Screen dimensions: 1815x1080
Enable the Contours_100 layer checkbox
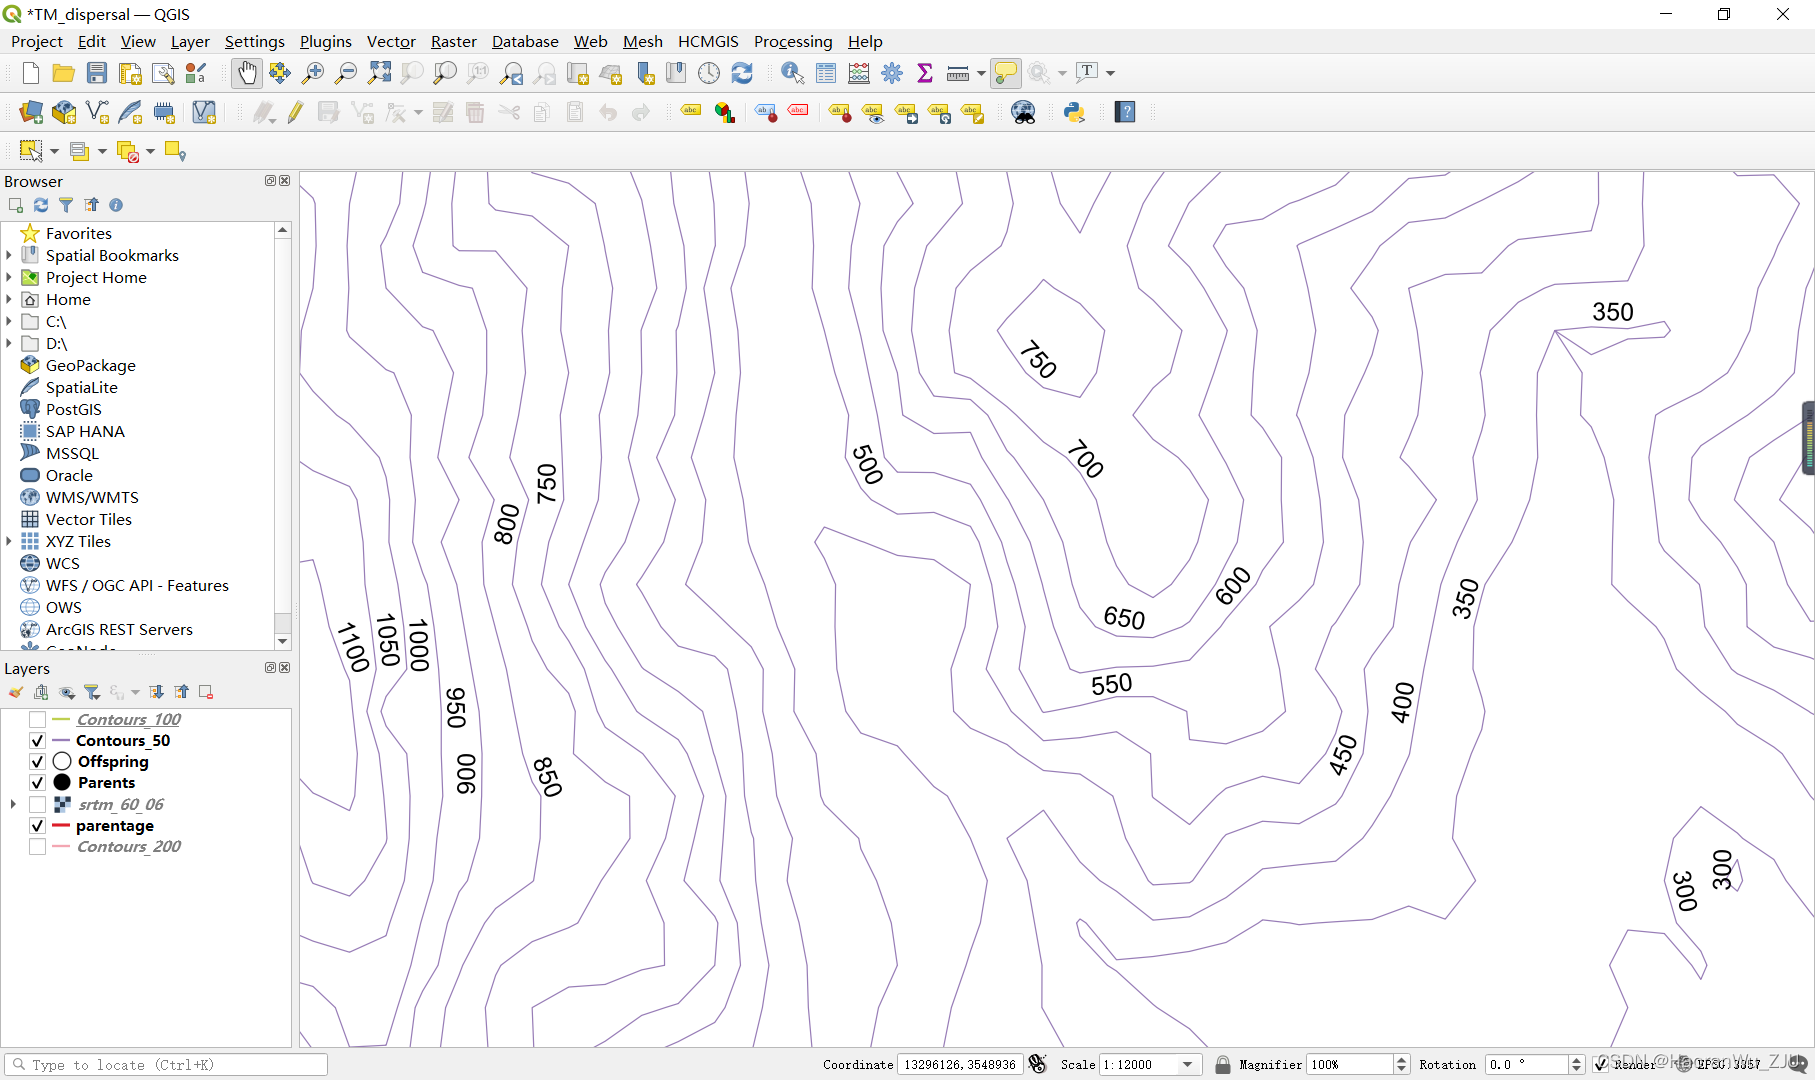coord(37,720)
